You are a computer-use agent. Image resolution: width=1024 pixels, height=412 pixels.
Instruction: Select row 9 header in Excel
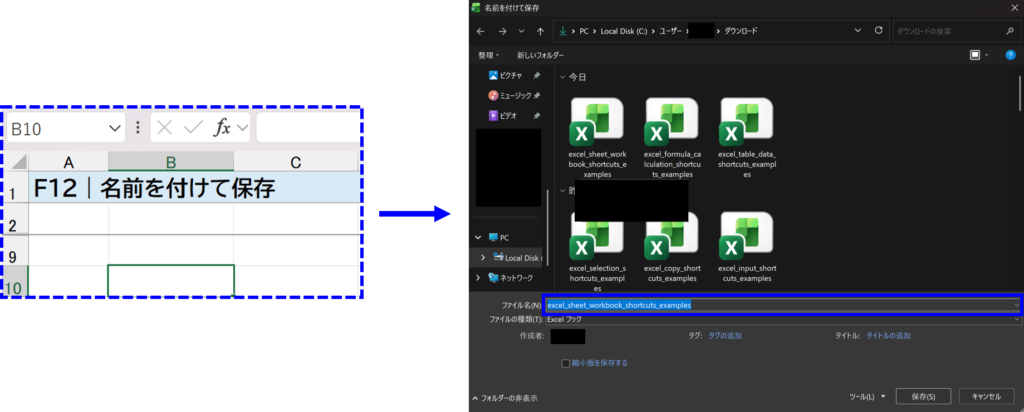click(15, 251)
